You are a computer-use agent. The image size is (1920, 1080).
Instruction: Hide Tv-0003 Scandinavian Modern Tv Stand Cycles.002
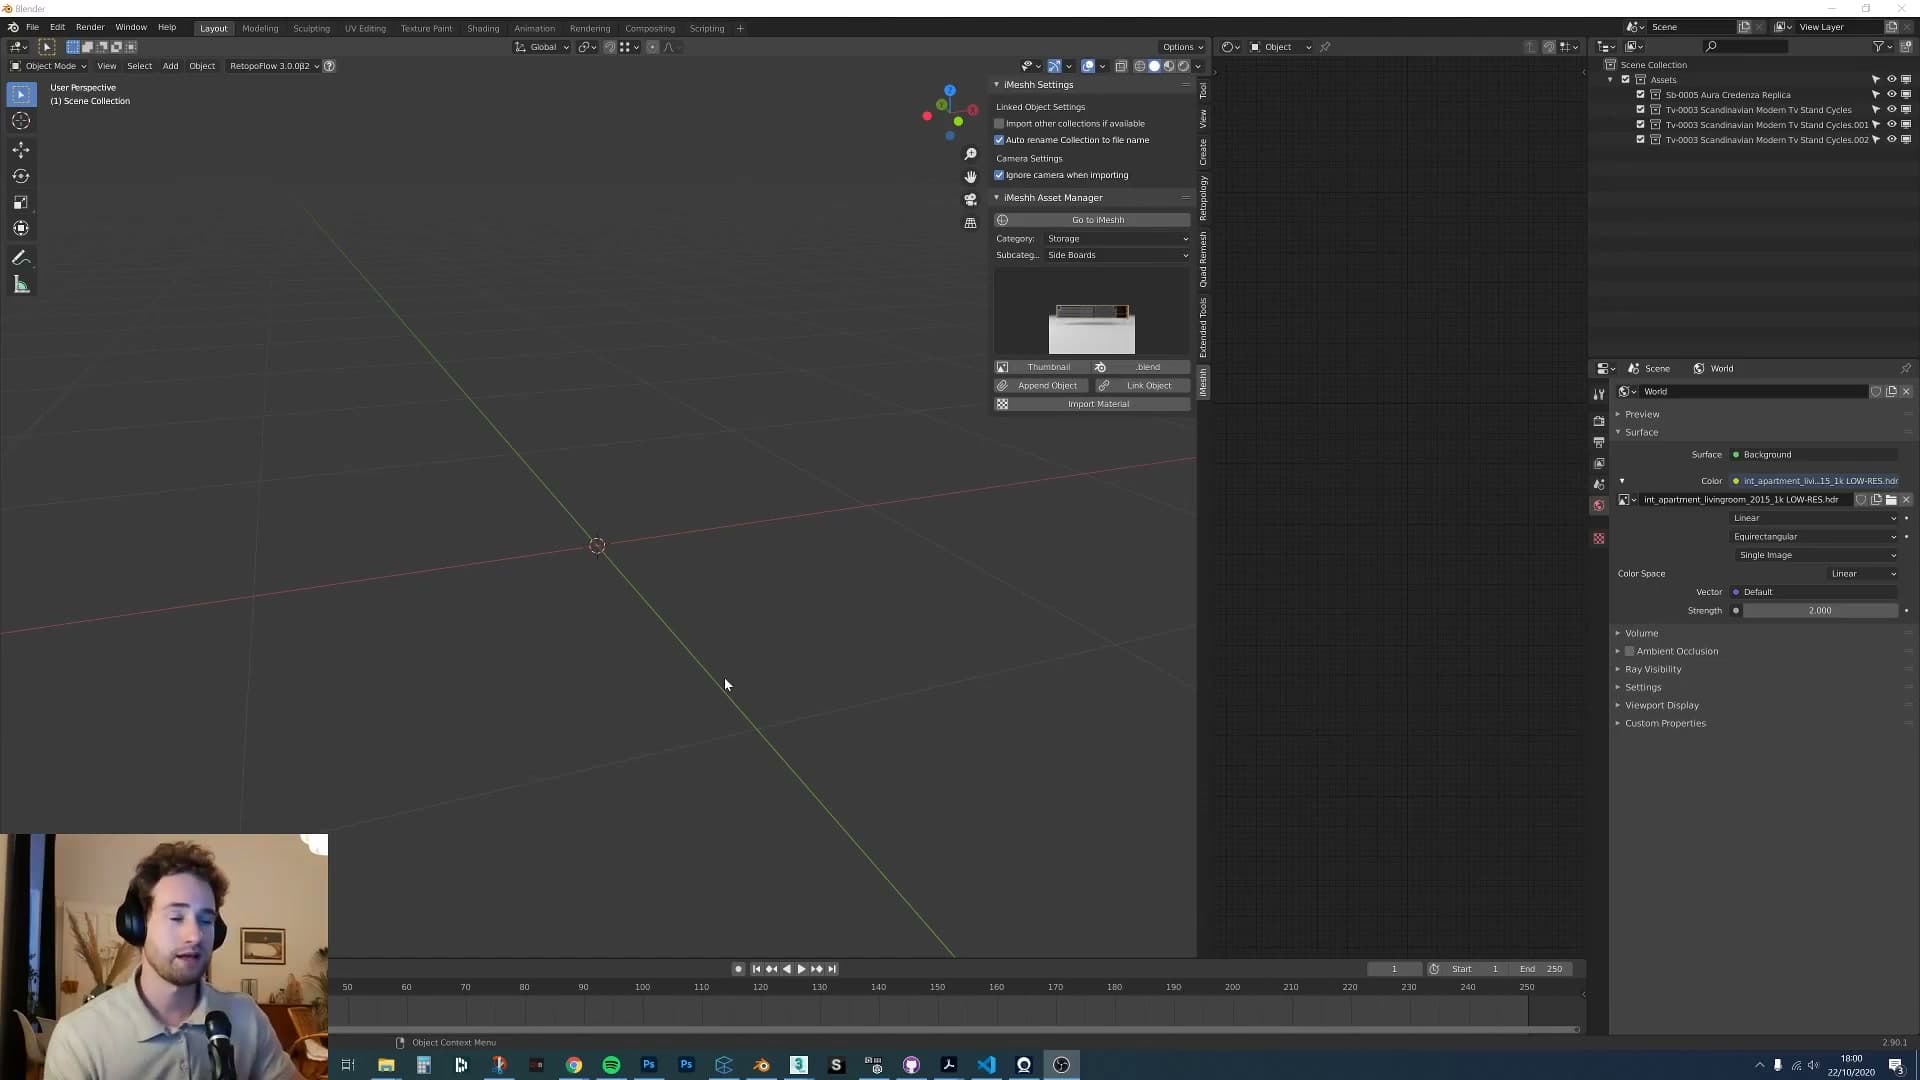coord(1891,140)
